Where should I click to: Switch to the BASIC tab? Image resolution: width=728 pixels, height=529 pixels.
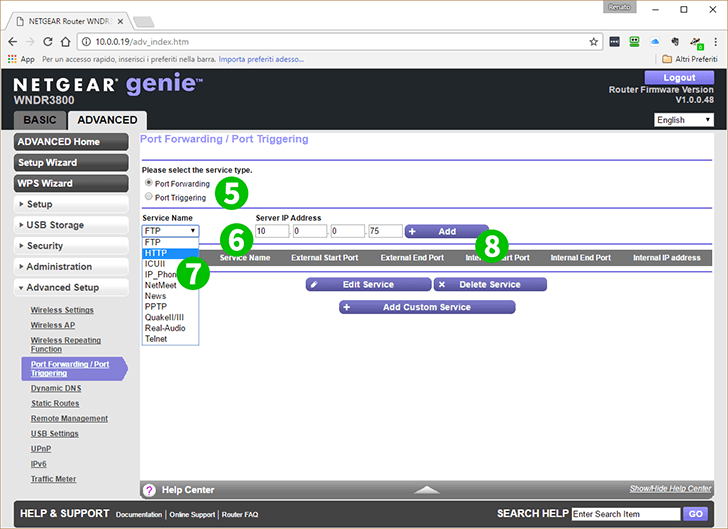coord(40,120)
